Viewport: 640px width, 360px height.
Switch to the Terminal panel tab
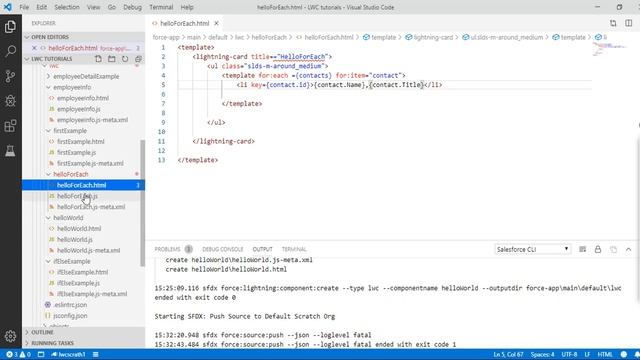[x=294, y=249]
